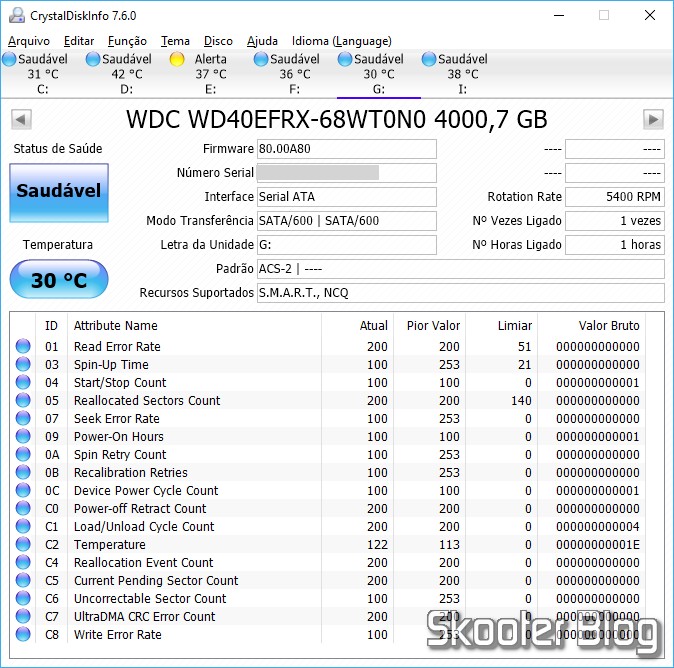This screenshot has width=674, height=668.
Task: Click the Nº Vezes Ligado field 1 vezes
Action: [615, 221]
